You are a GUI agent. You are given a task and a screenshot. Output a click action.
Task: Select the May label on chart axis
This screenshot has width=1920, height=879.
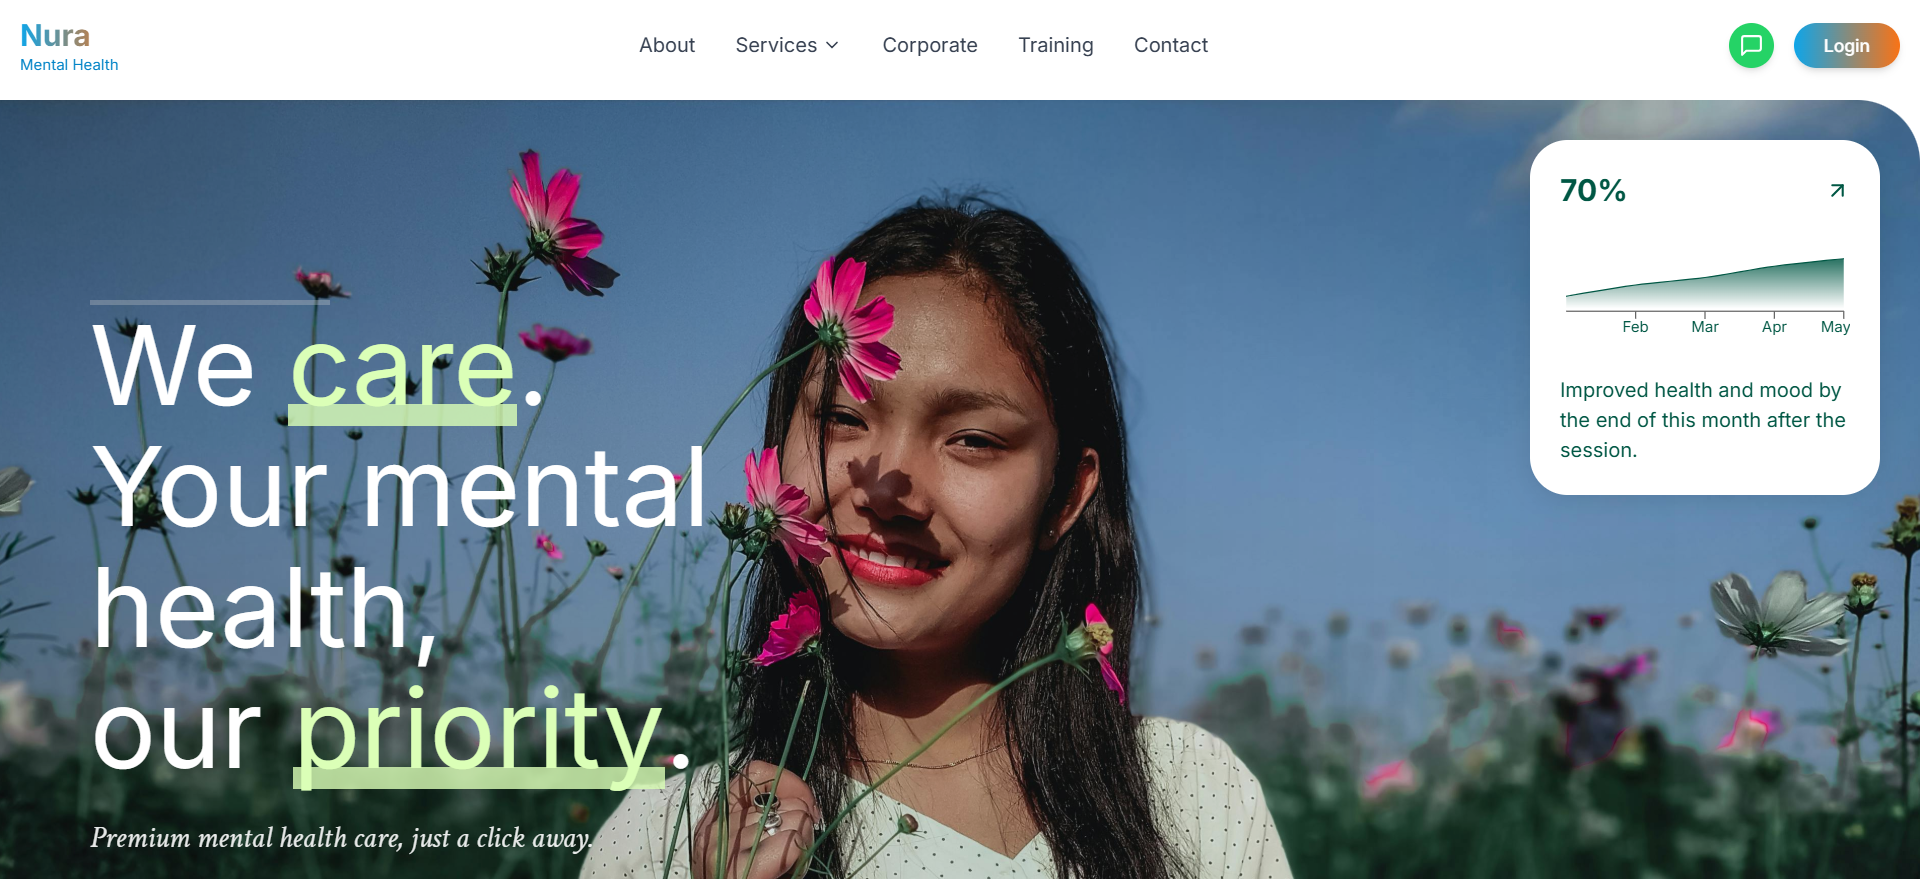[1835, 327]
